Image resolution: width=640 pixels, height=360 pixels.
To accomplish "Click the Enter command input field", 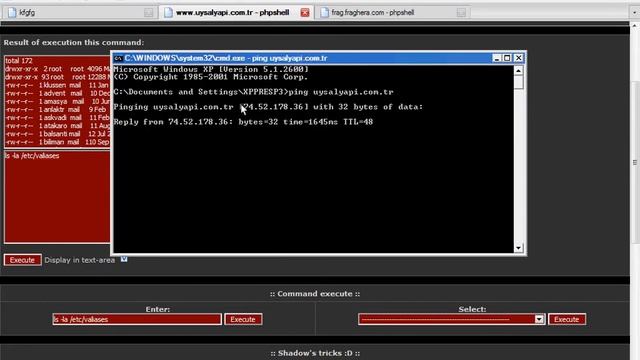I will coord(137,319).
